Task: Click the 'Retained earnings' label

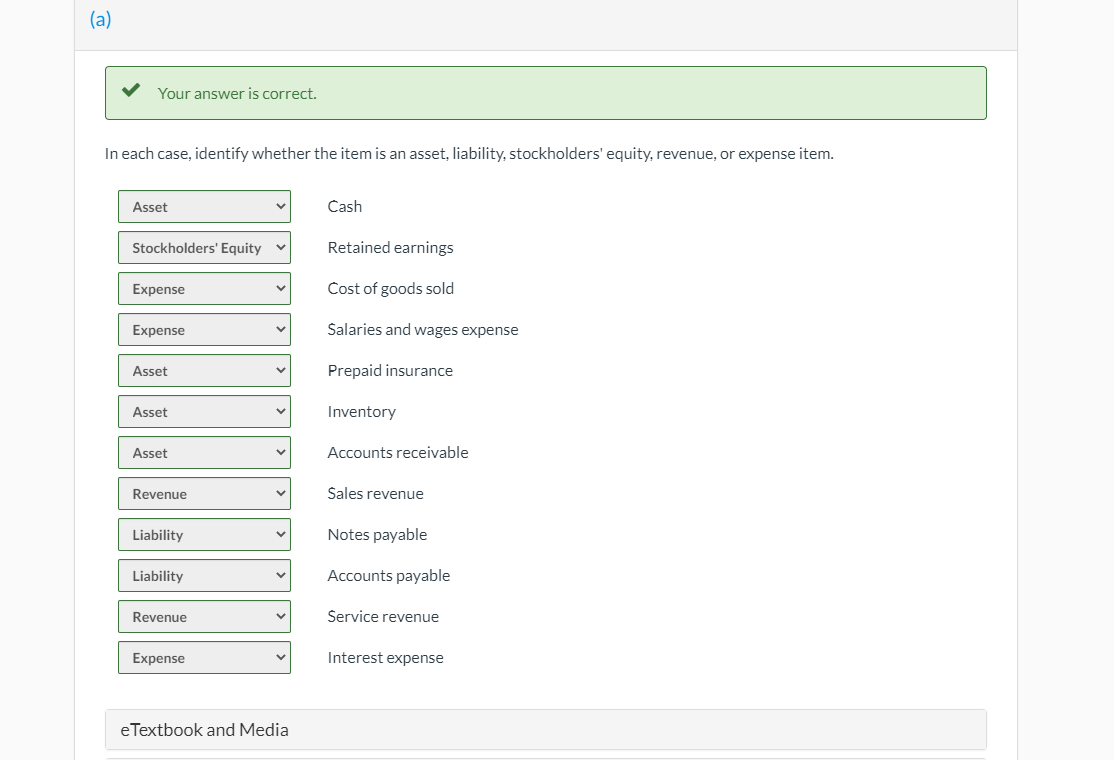Action: coord(390,248)
